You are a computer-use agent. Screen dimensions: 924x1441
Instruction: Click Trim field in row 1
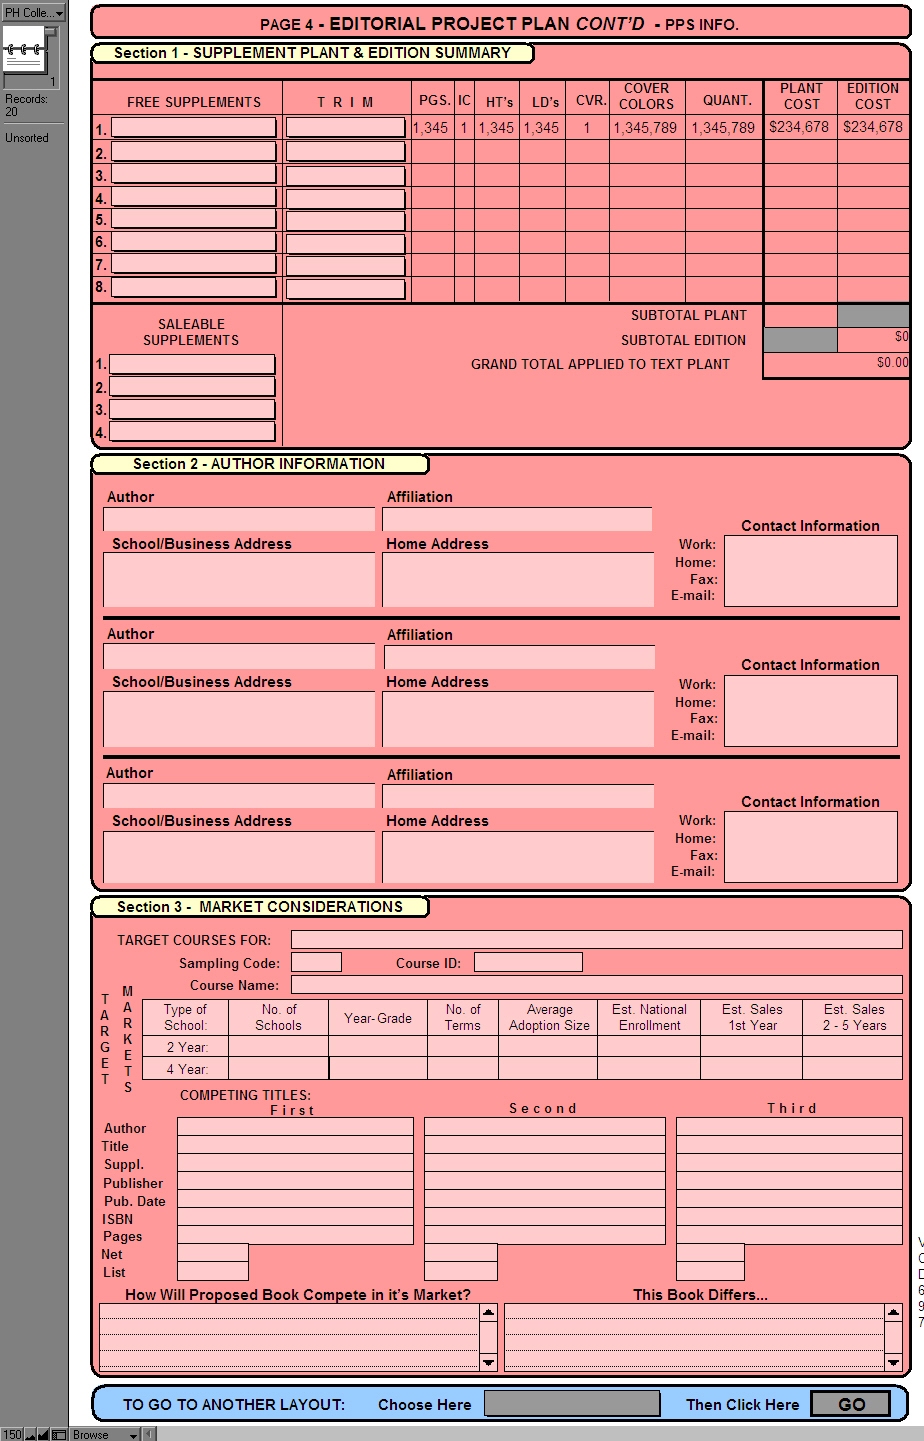pos(345,127)
